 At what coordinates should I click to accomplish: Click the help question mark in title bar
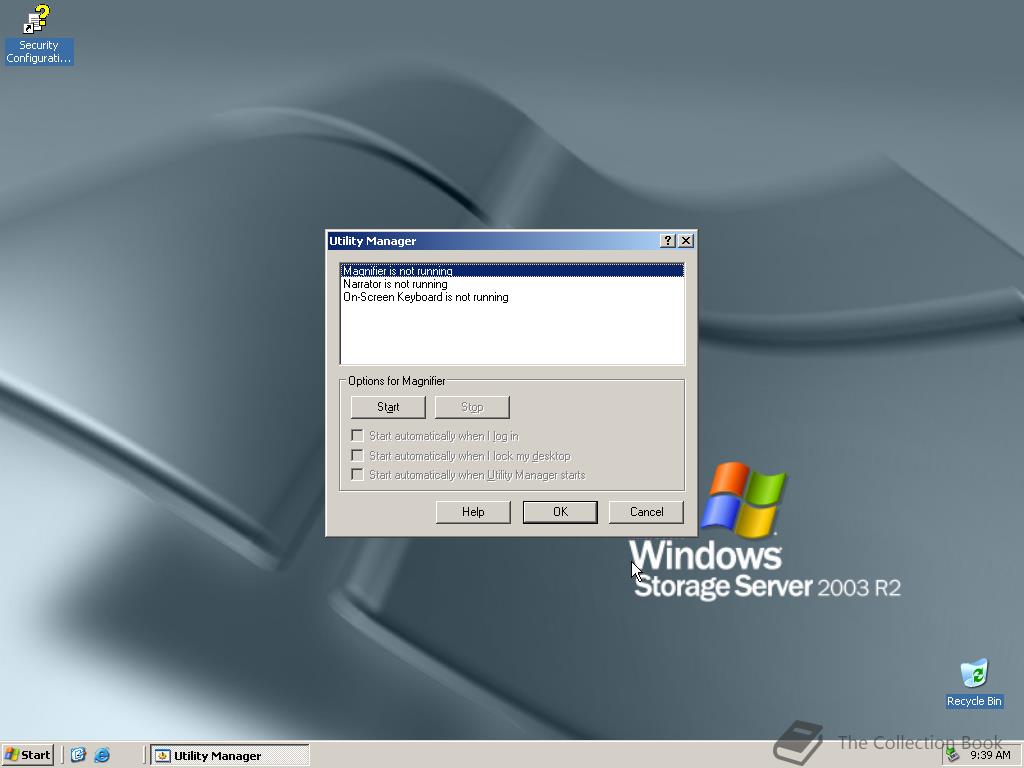(x=667, y=240)
